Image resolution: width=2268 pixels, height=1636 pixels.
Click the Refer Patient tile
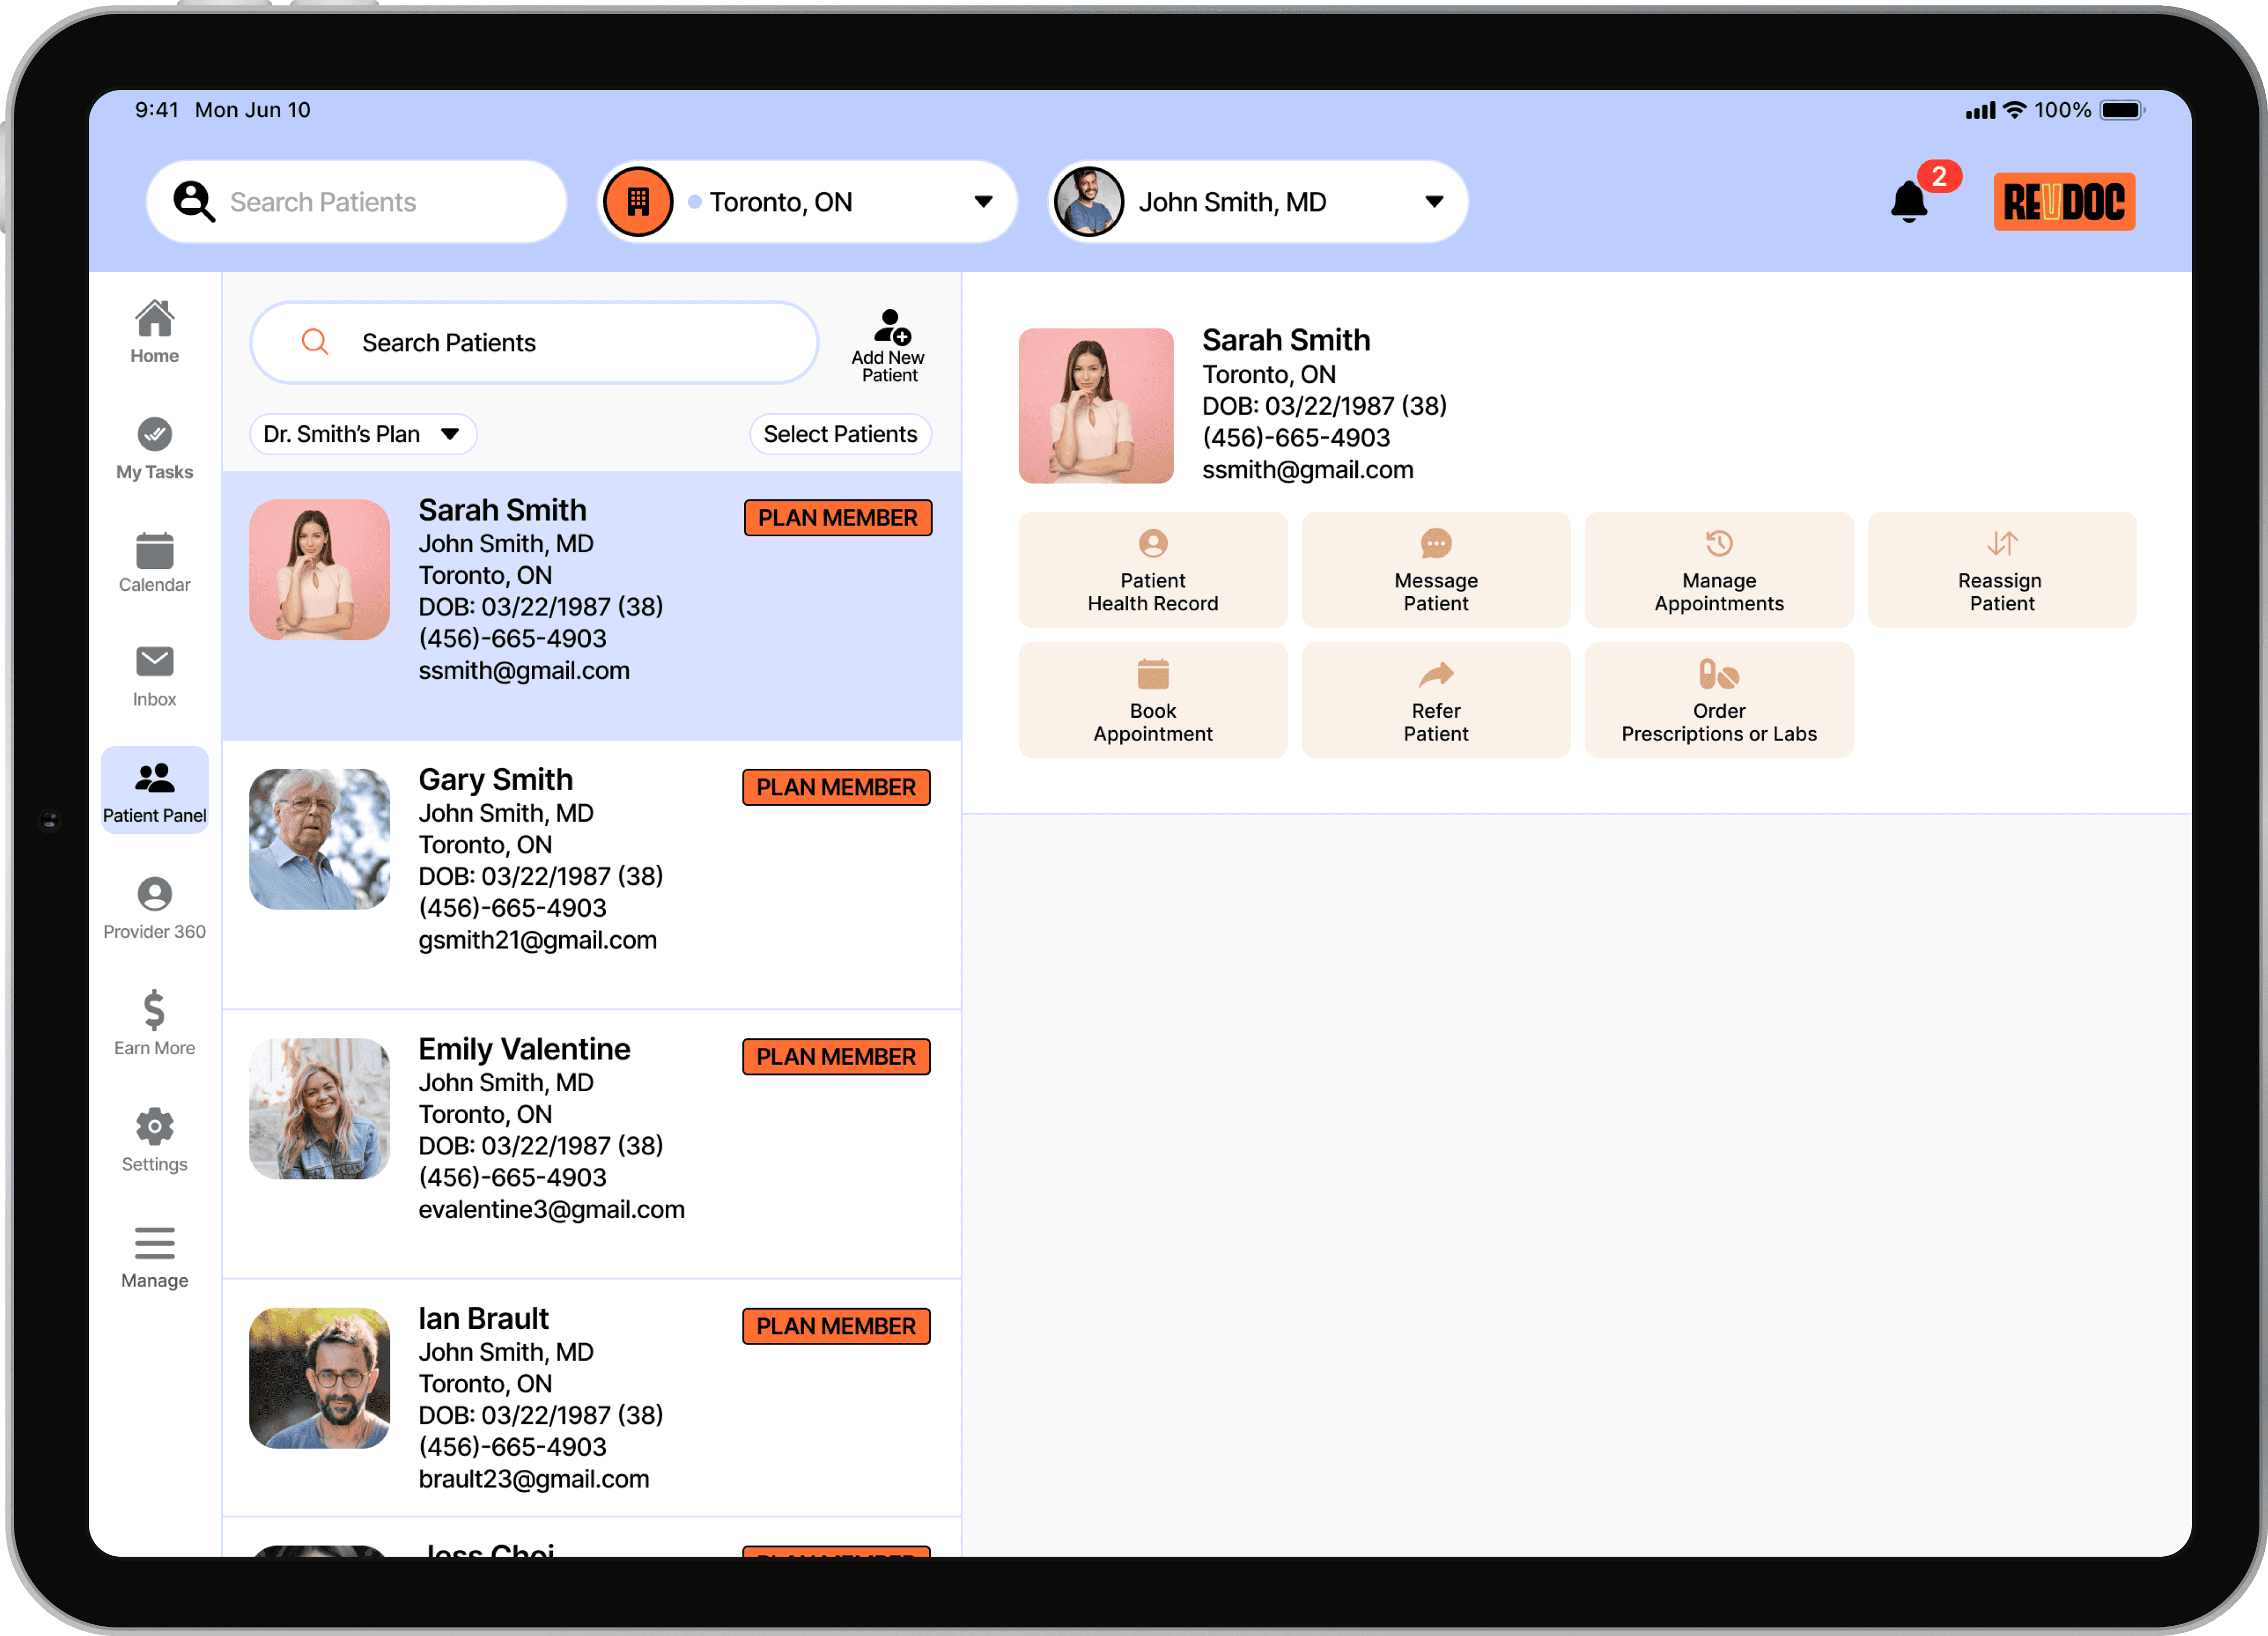[1435, 700]
